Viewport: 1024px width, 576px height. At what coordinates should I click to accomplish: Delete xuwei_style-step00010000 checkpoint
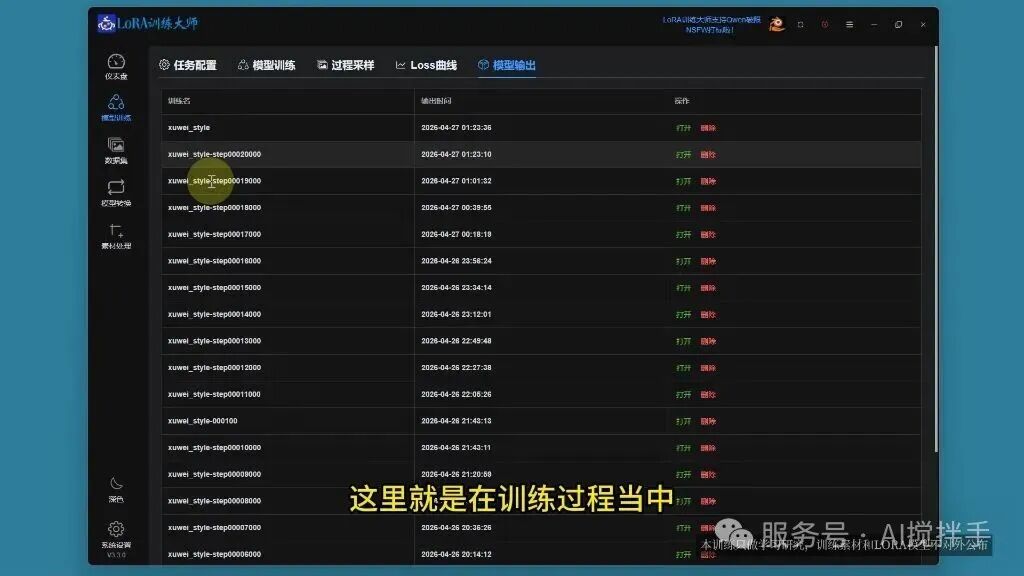(708, 448)
